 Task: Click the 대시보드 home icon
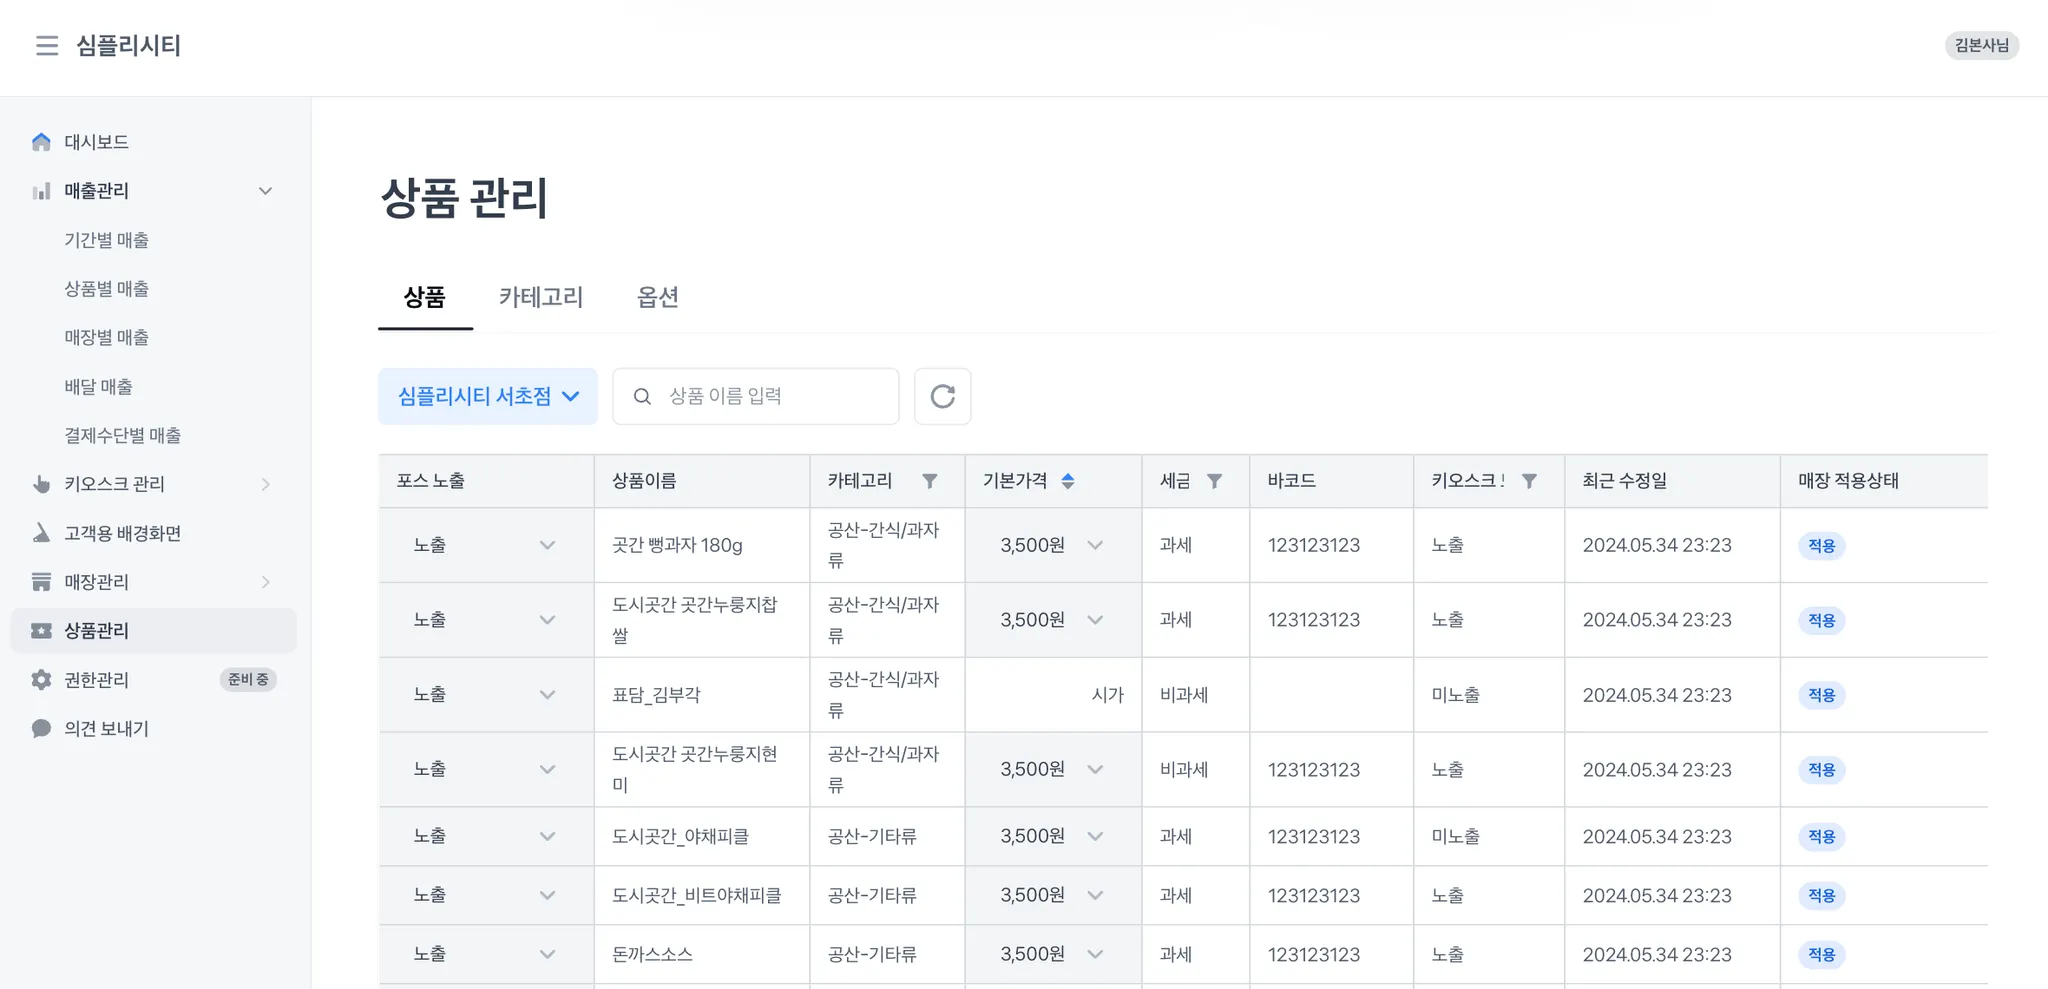pos(41,142)
